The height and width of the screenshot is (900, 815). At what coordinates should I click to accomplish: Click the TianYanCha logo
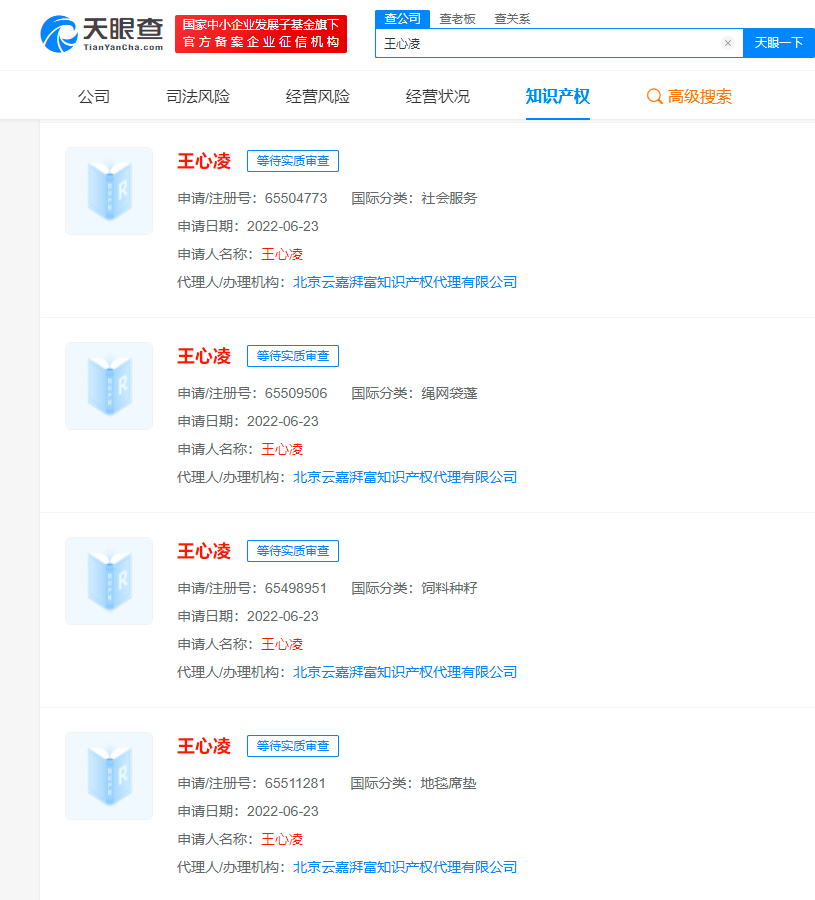point(102,34)
